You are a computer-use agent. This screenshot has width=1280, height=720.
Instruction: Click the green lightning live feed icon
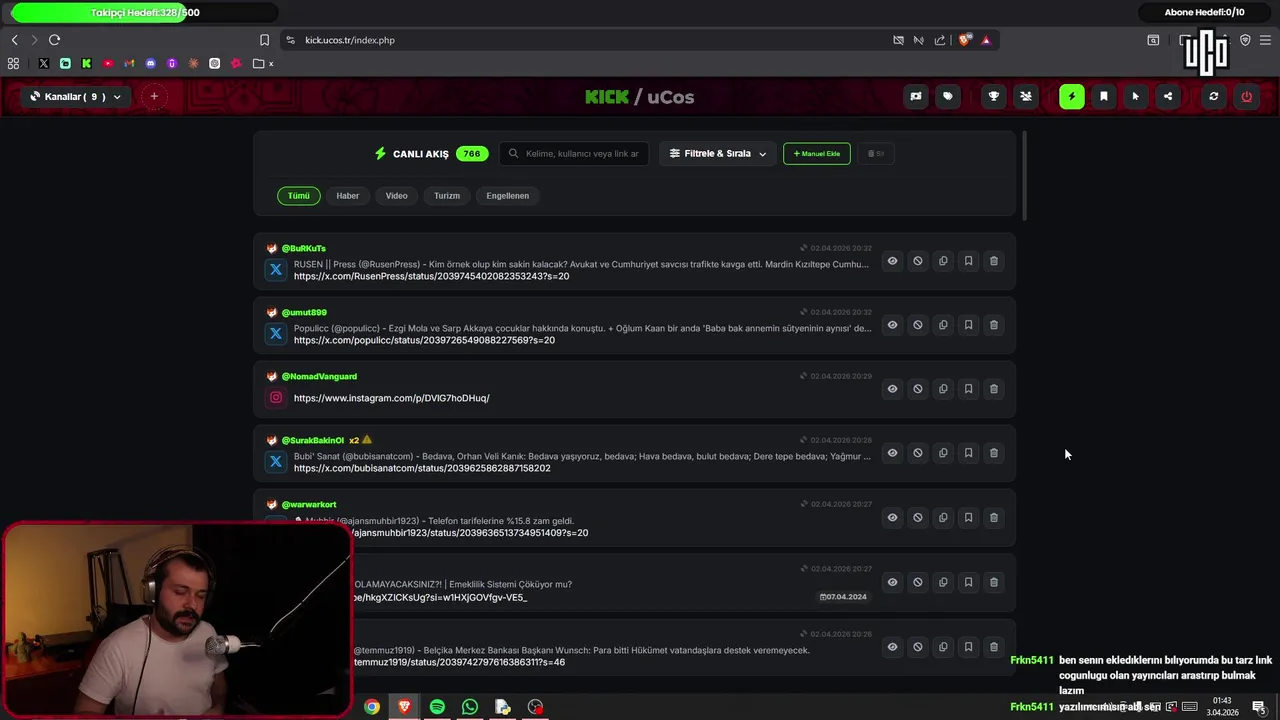point(1072,97)
